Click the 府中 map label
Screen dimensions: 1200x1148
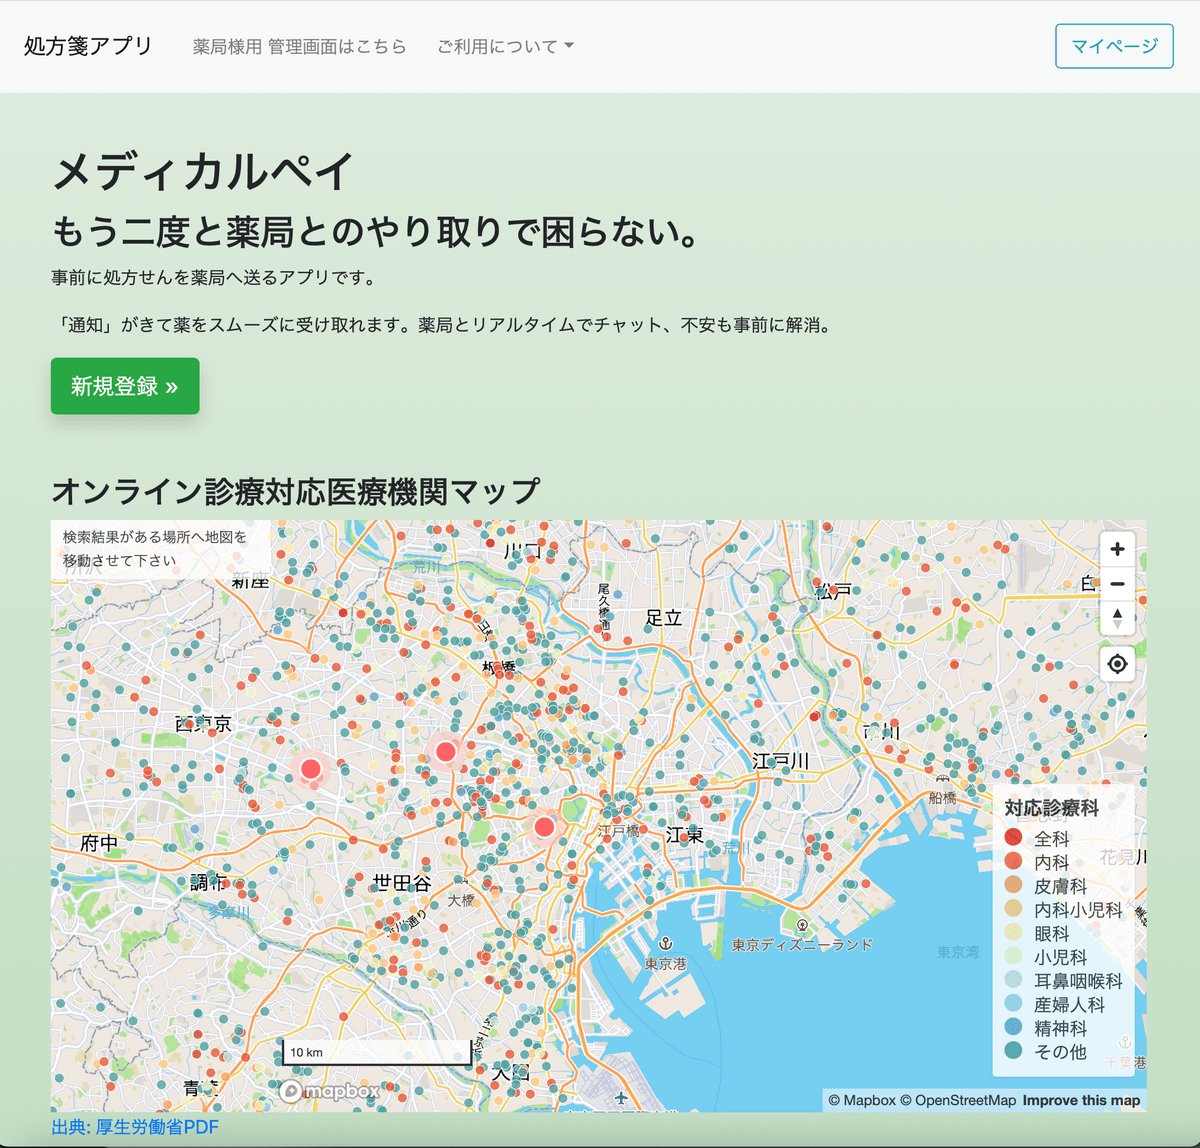coord(100,843)
